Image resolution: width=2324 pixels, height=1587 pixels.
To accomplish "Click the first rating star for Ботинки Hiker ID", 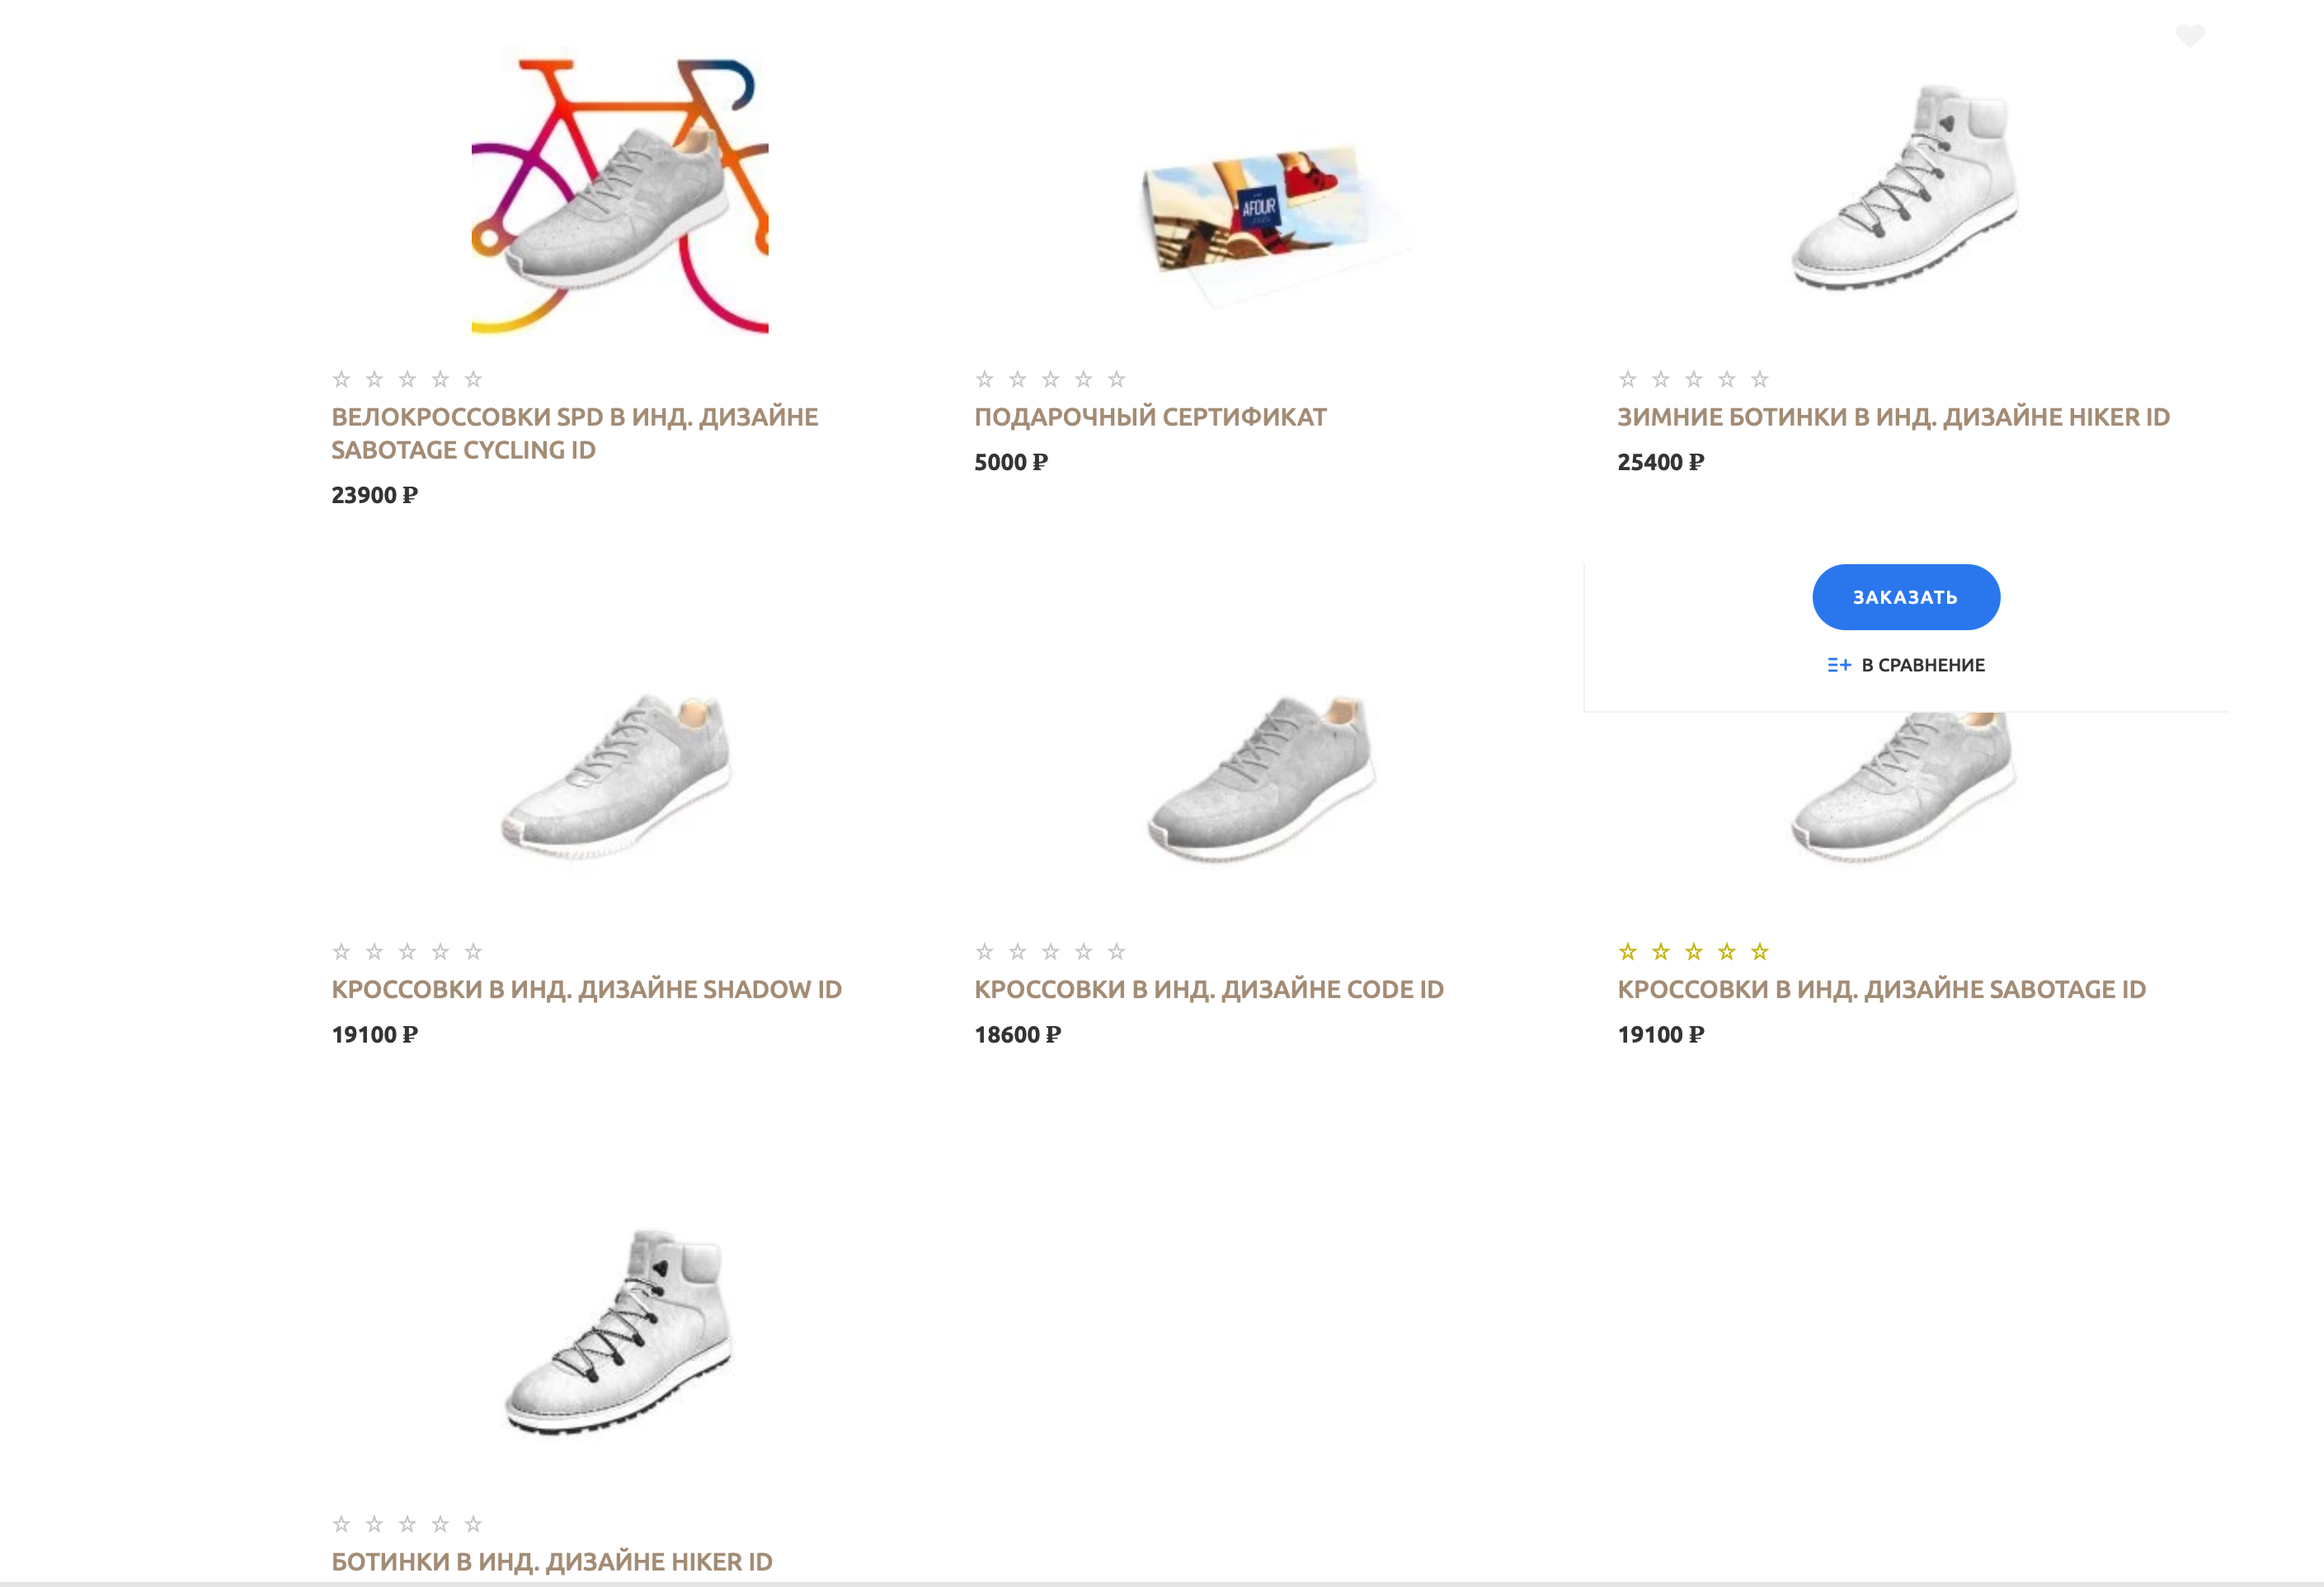I will 342,1524.
